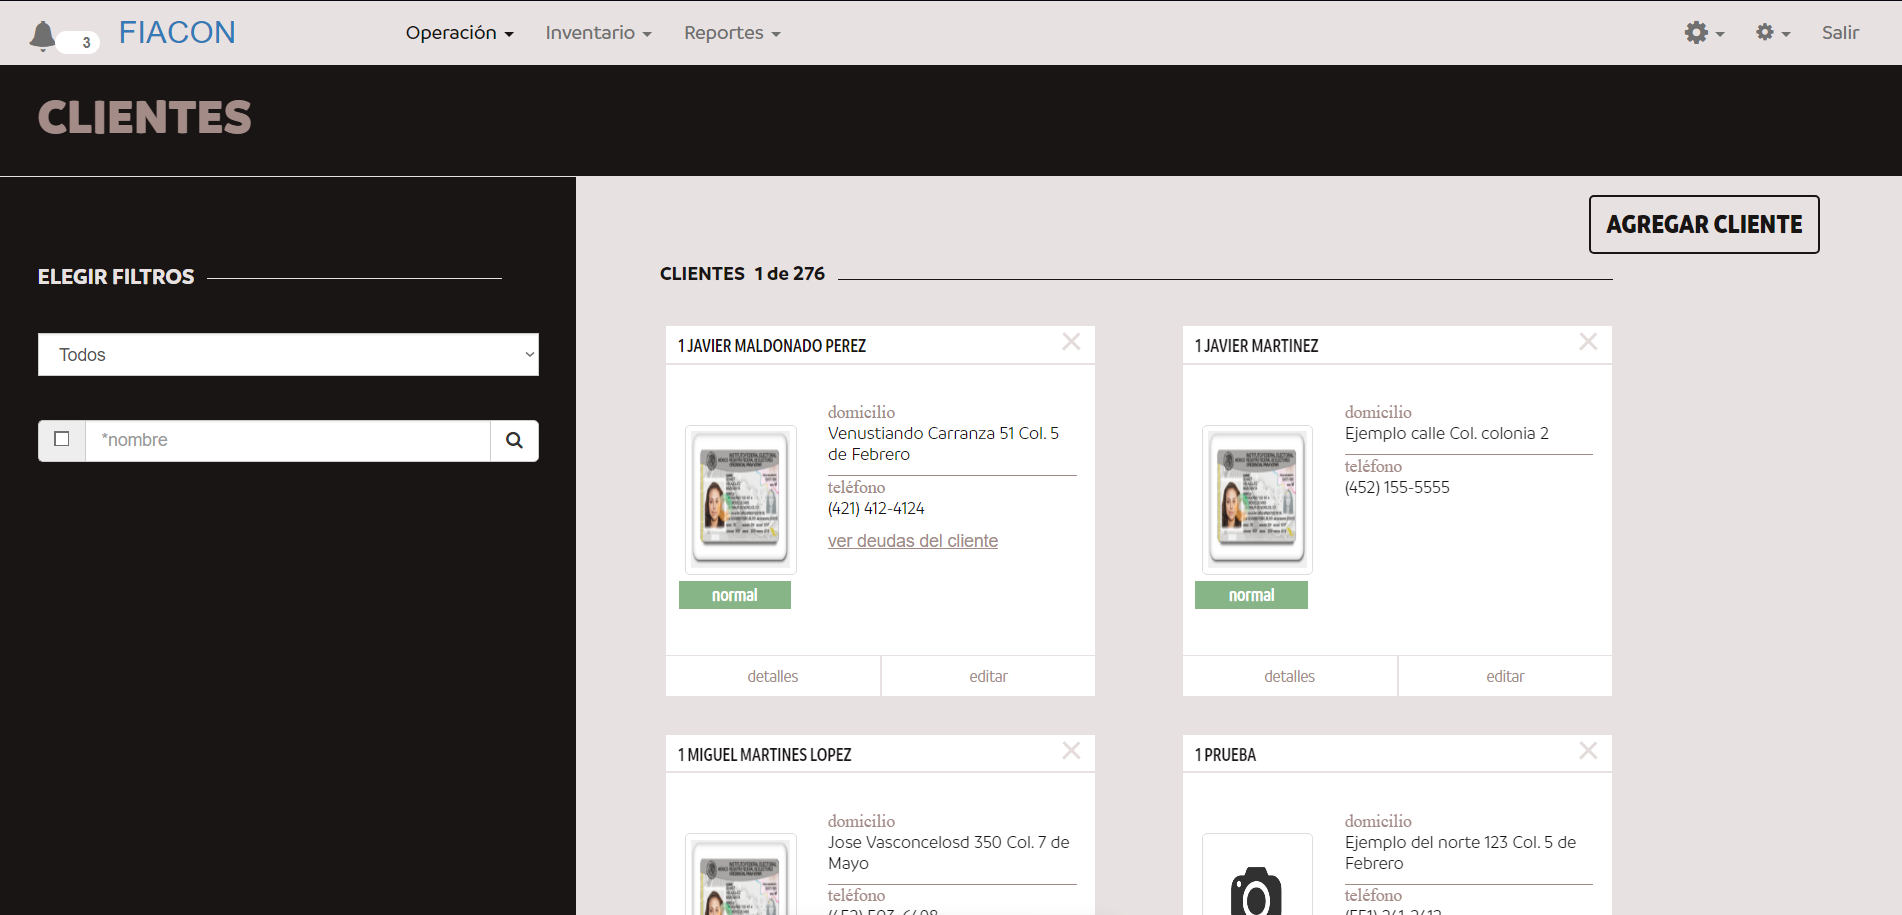Click the 'normal' status badge of Javier Maldonado
The image size is (1902, 915).
(x=734, y=594)
